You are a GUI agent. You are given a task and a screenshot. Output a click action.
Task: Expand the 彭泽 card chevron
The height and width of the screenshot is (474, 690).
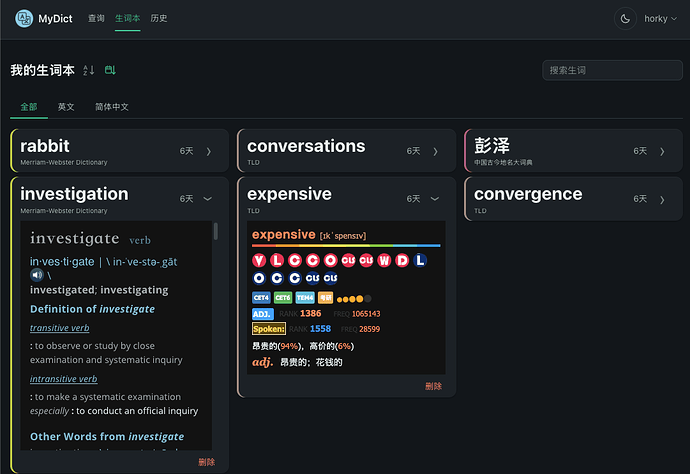point(663,151)
